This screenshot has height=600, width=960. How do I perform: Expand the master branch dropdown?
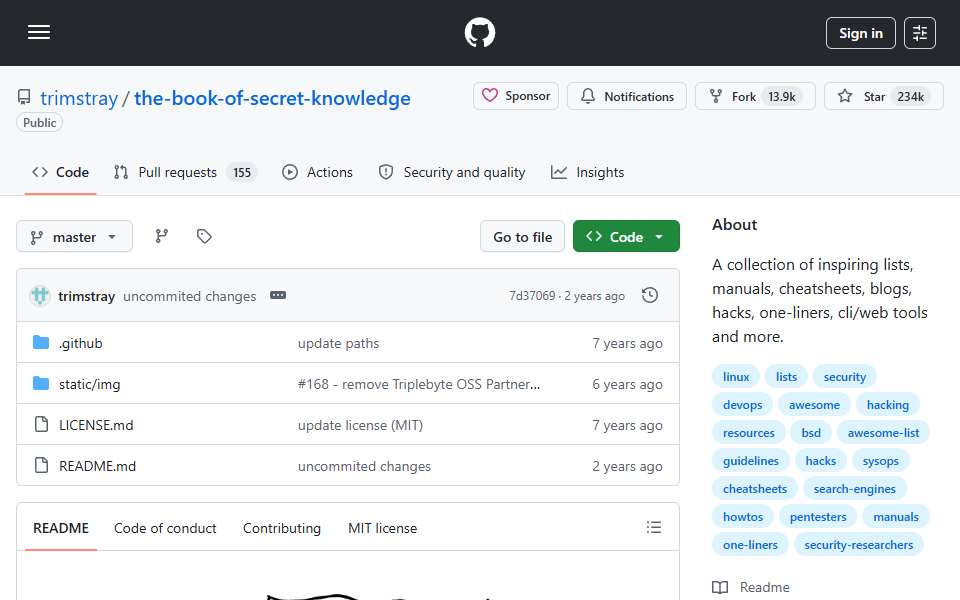click(74, 236)
